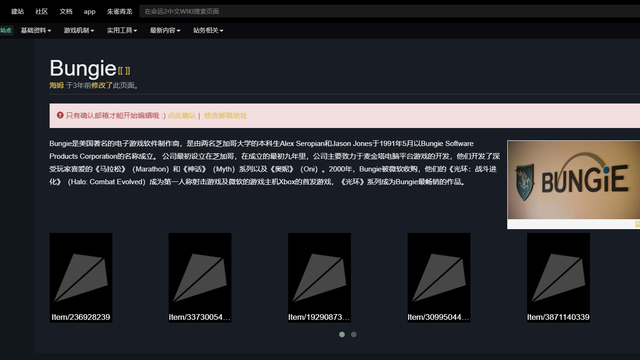This screenshot has height=360, width=640.
Task: Click the Item/236928239 caption text
Action: pyautogui.click(x=81, y=317)
